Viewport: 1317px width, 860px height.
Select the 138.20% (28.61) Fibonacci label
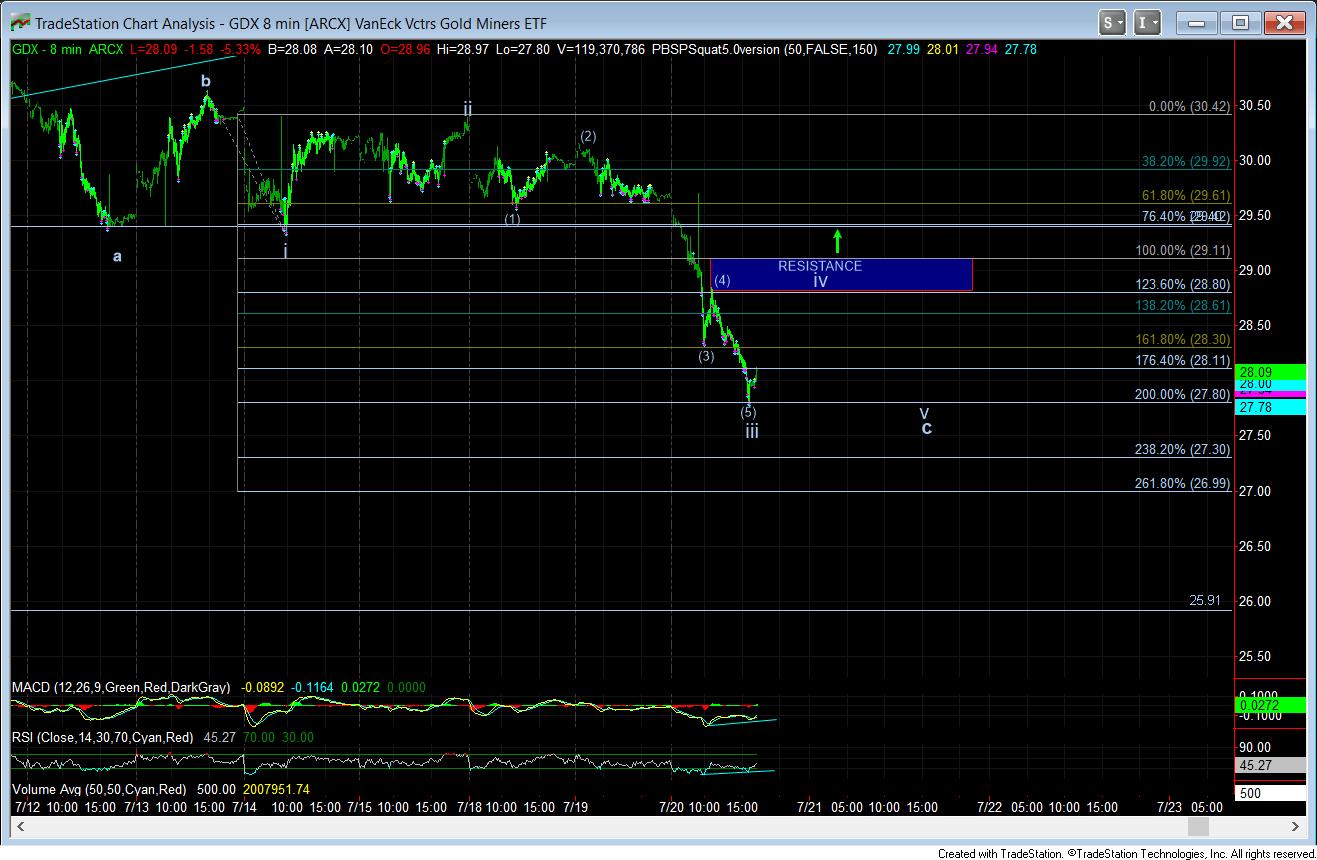(1183, 305)
